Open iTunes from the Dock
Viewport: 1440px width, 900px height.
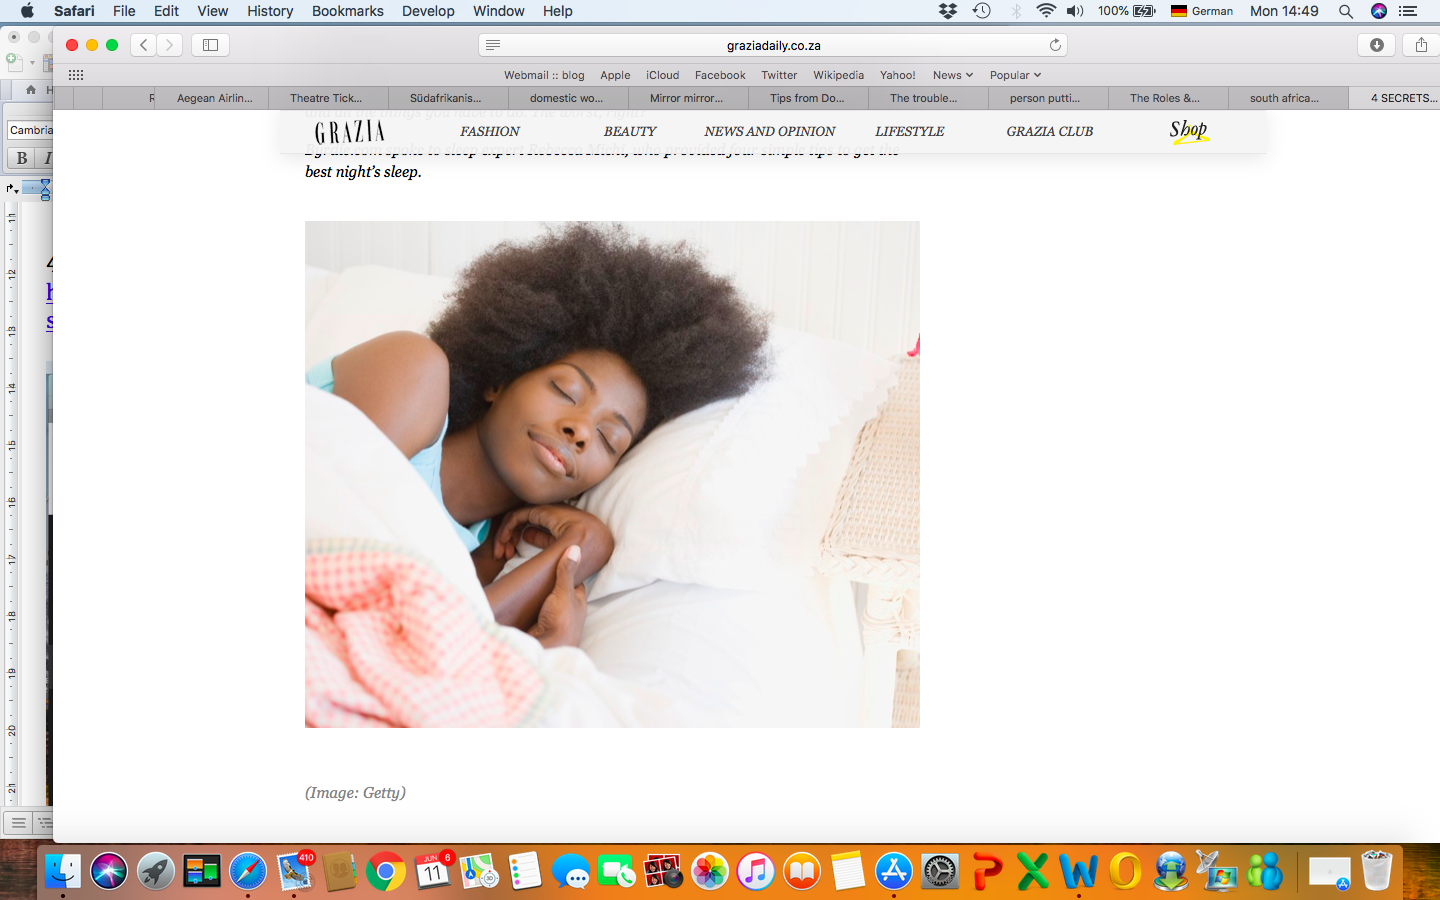(756, 871)
